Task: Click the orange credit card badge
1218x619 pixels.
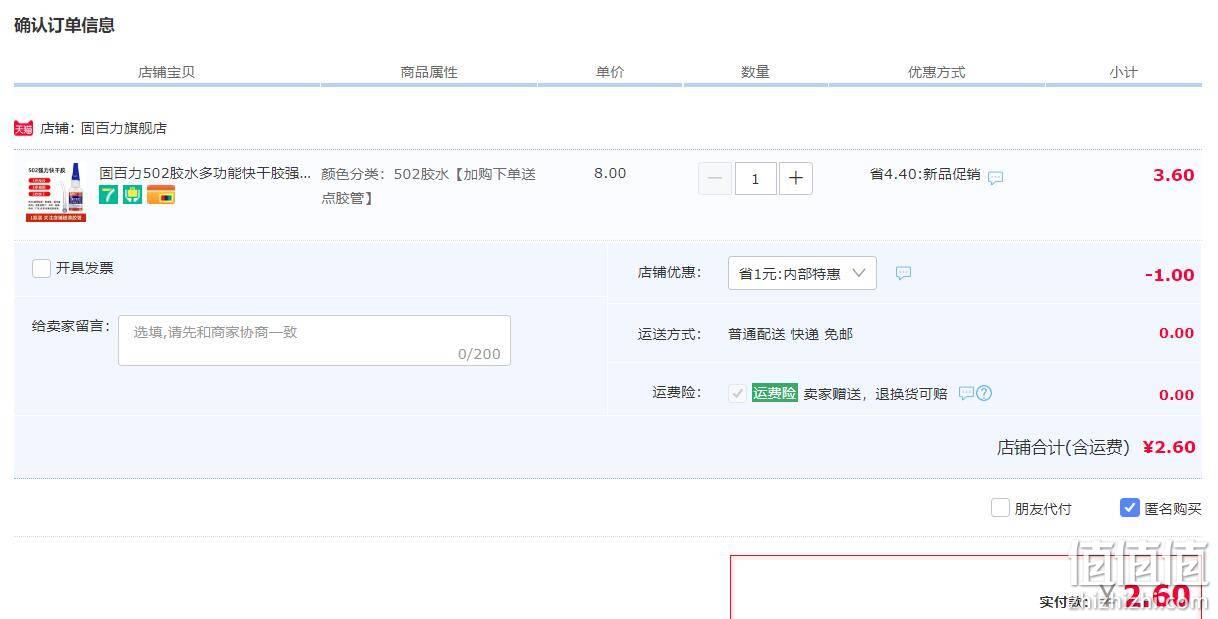Action: [x=161, y=195]
